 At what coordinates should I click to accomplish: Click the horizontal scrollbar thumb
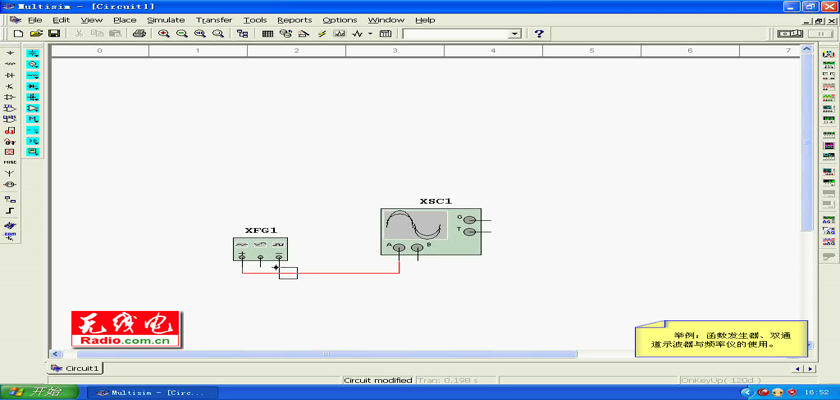pos(327,354)
